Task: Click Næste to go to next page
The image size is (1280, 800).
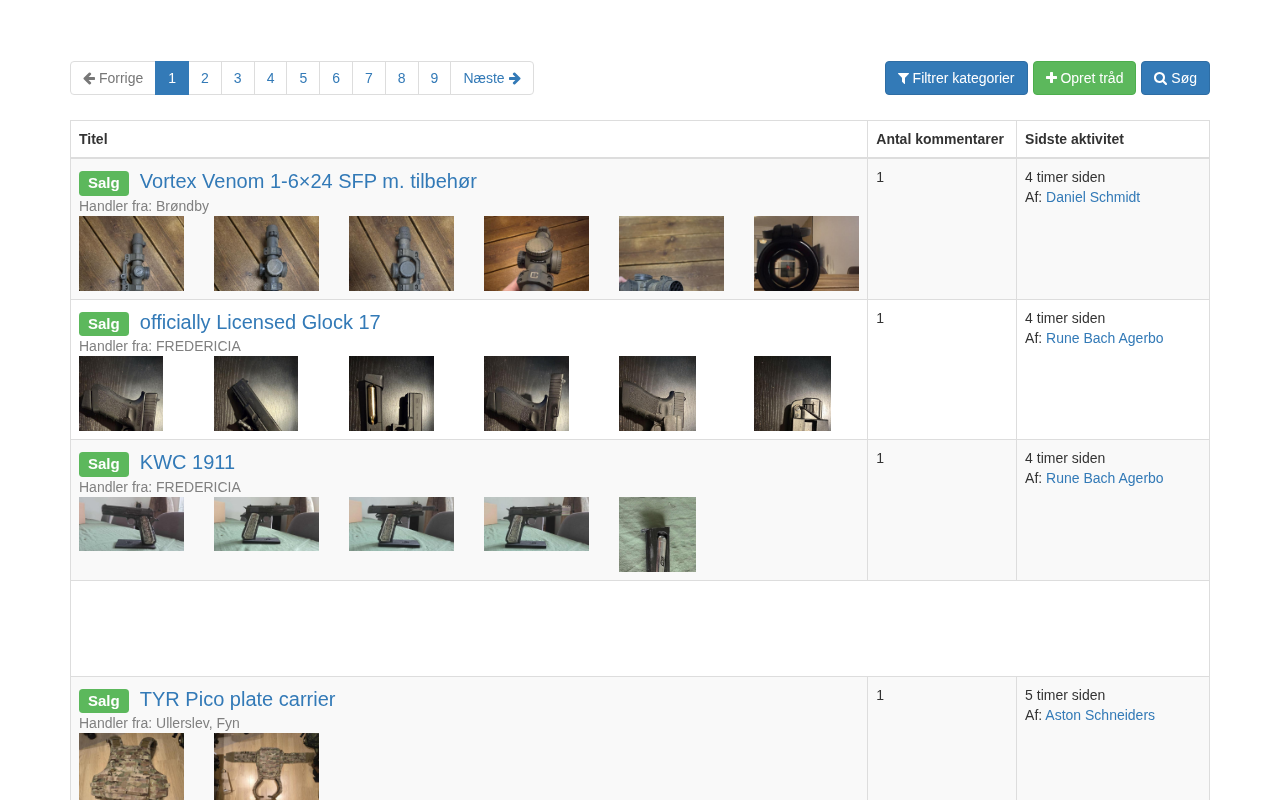Action: (492, 78)
